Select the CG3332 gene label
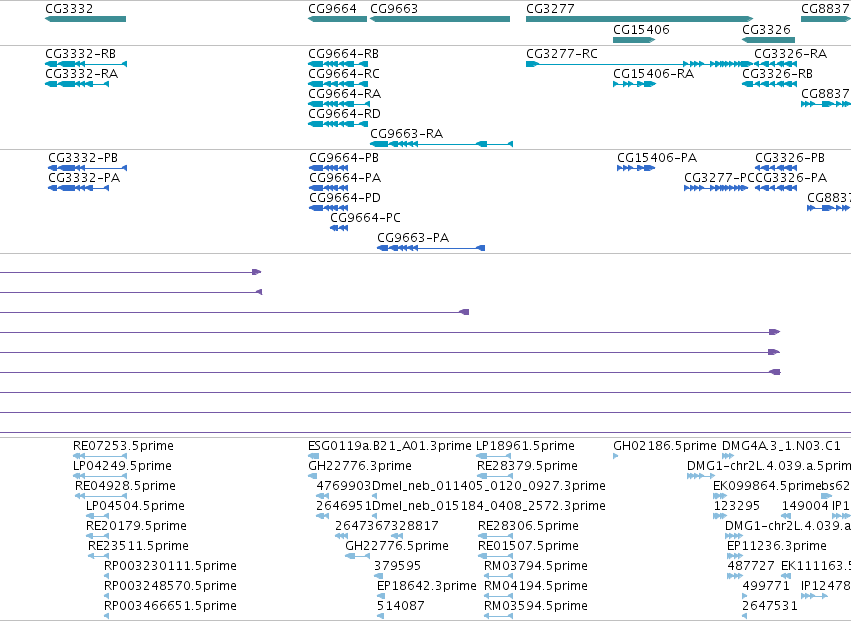 tap(69, 9)
